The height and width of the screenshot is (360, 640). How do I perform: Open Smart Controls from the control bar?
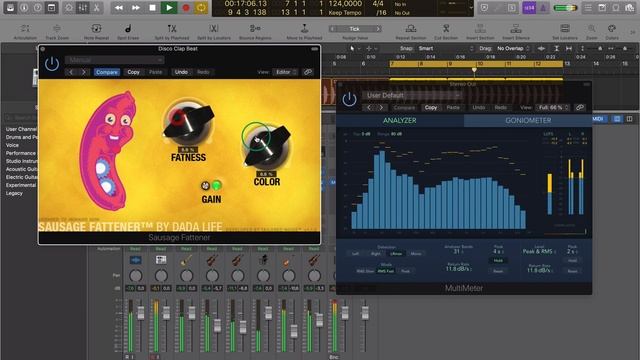click(69, 7)
